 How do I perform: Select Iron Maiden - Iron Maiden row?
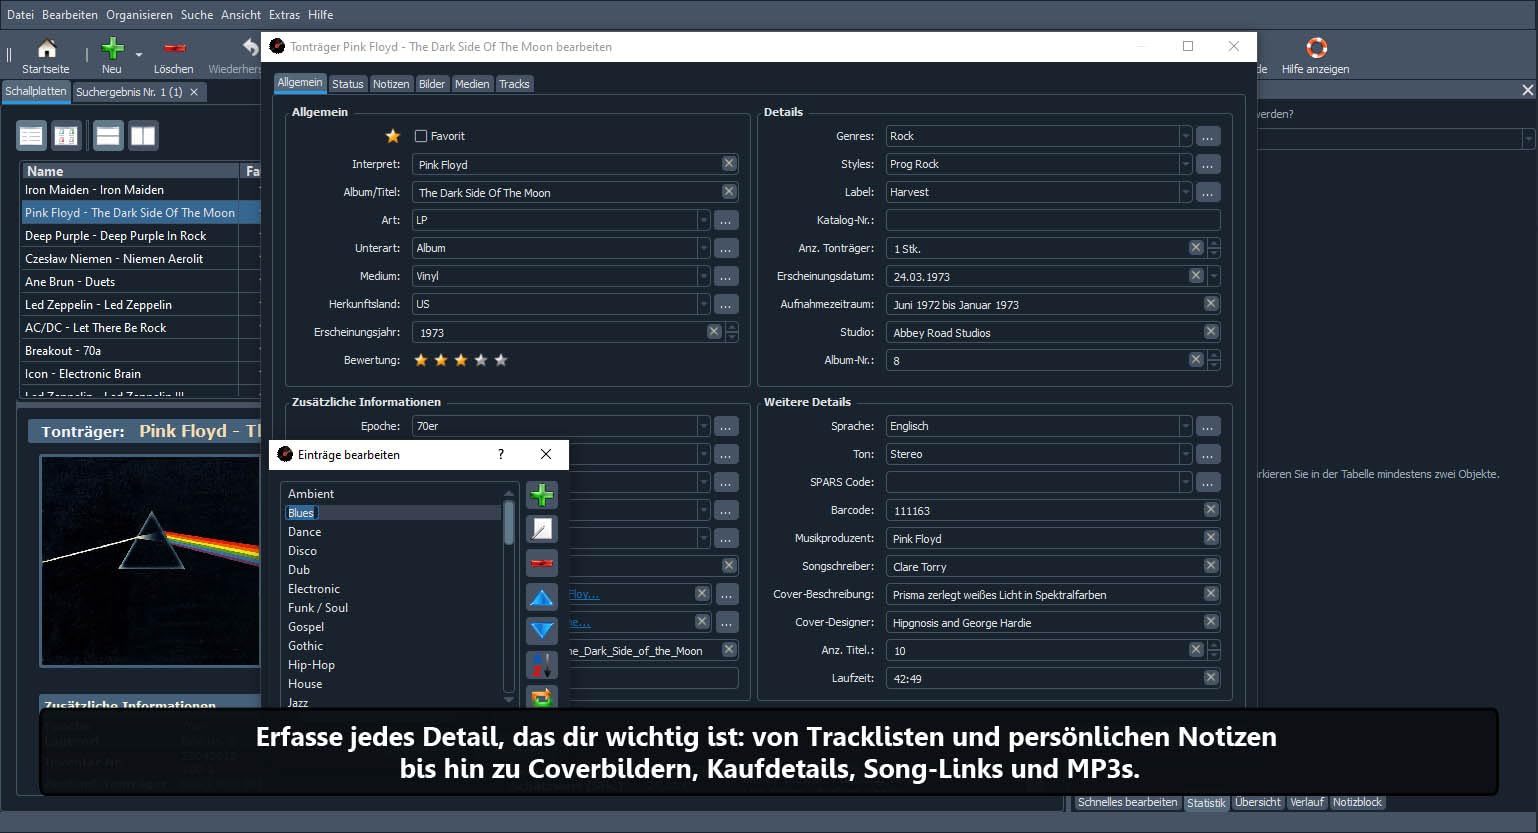[140, 190]
